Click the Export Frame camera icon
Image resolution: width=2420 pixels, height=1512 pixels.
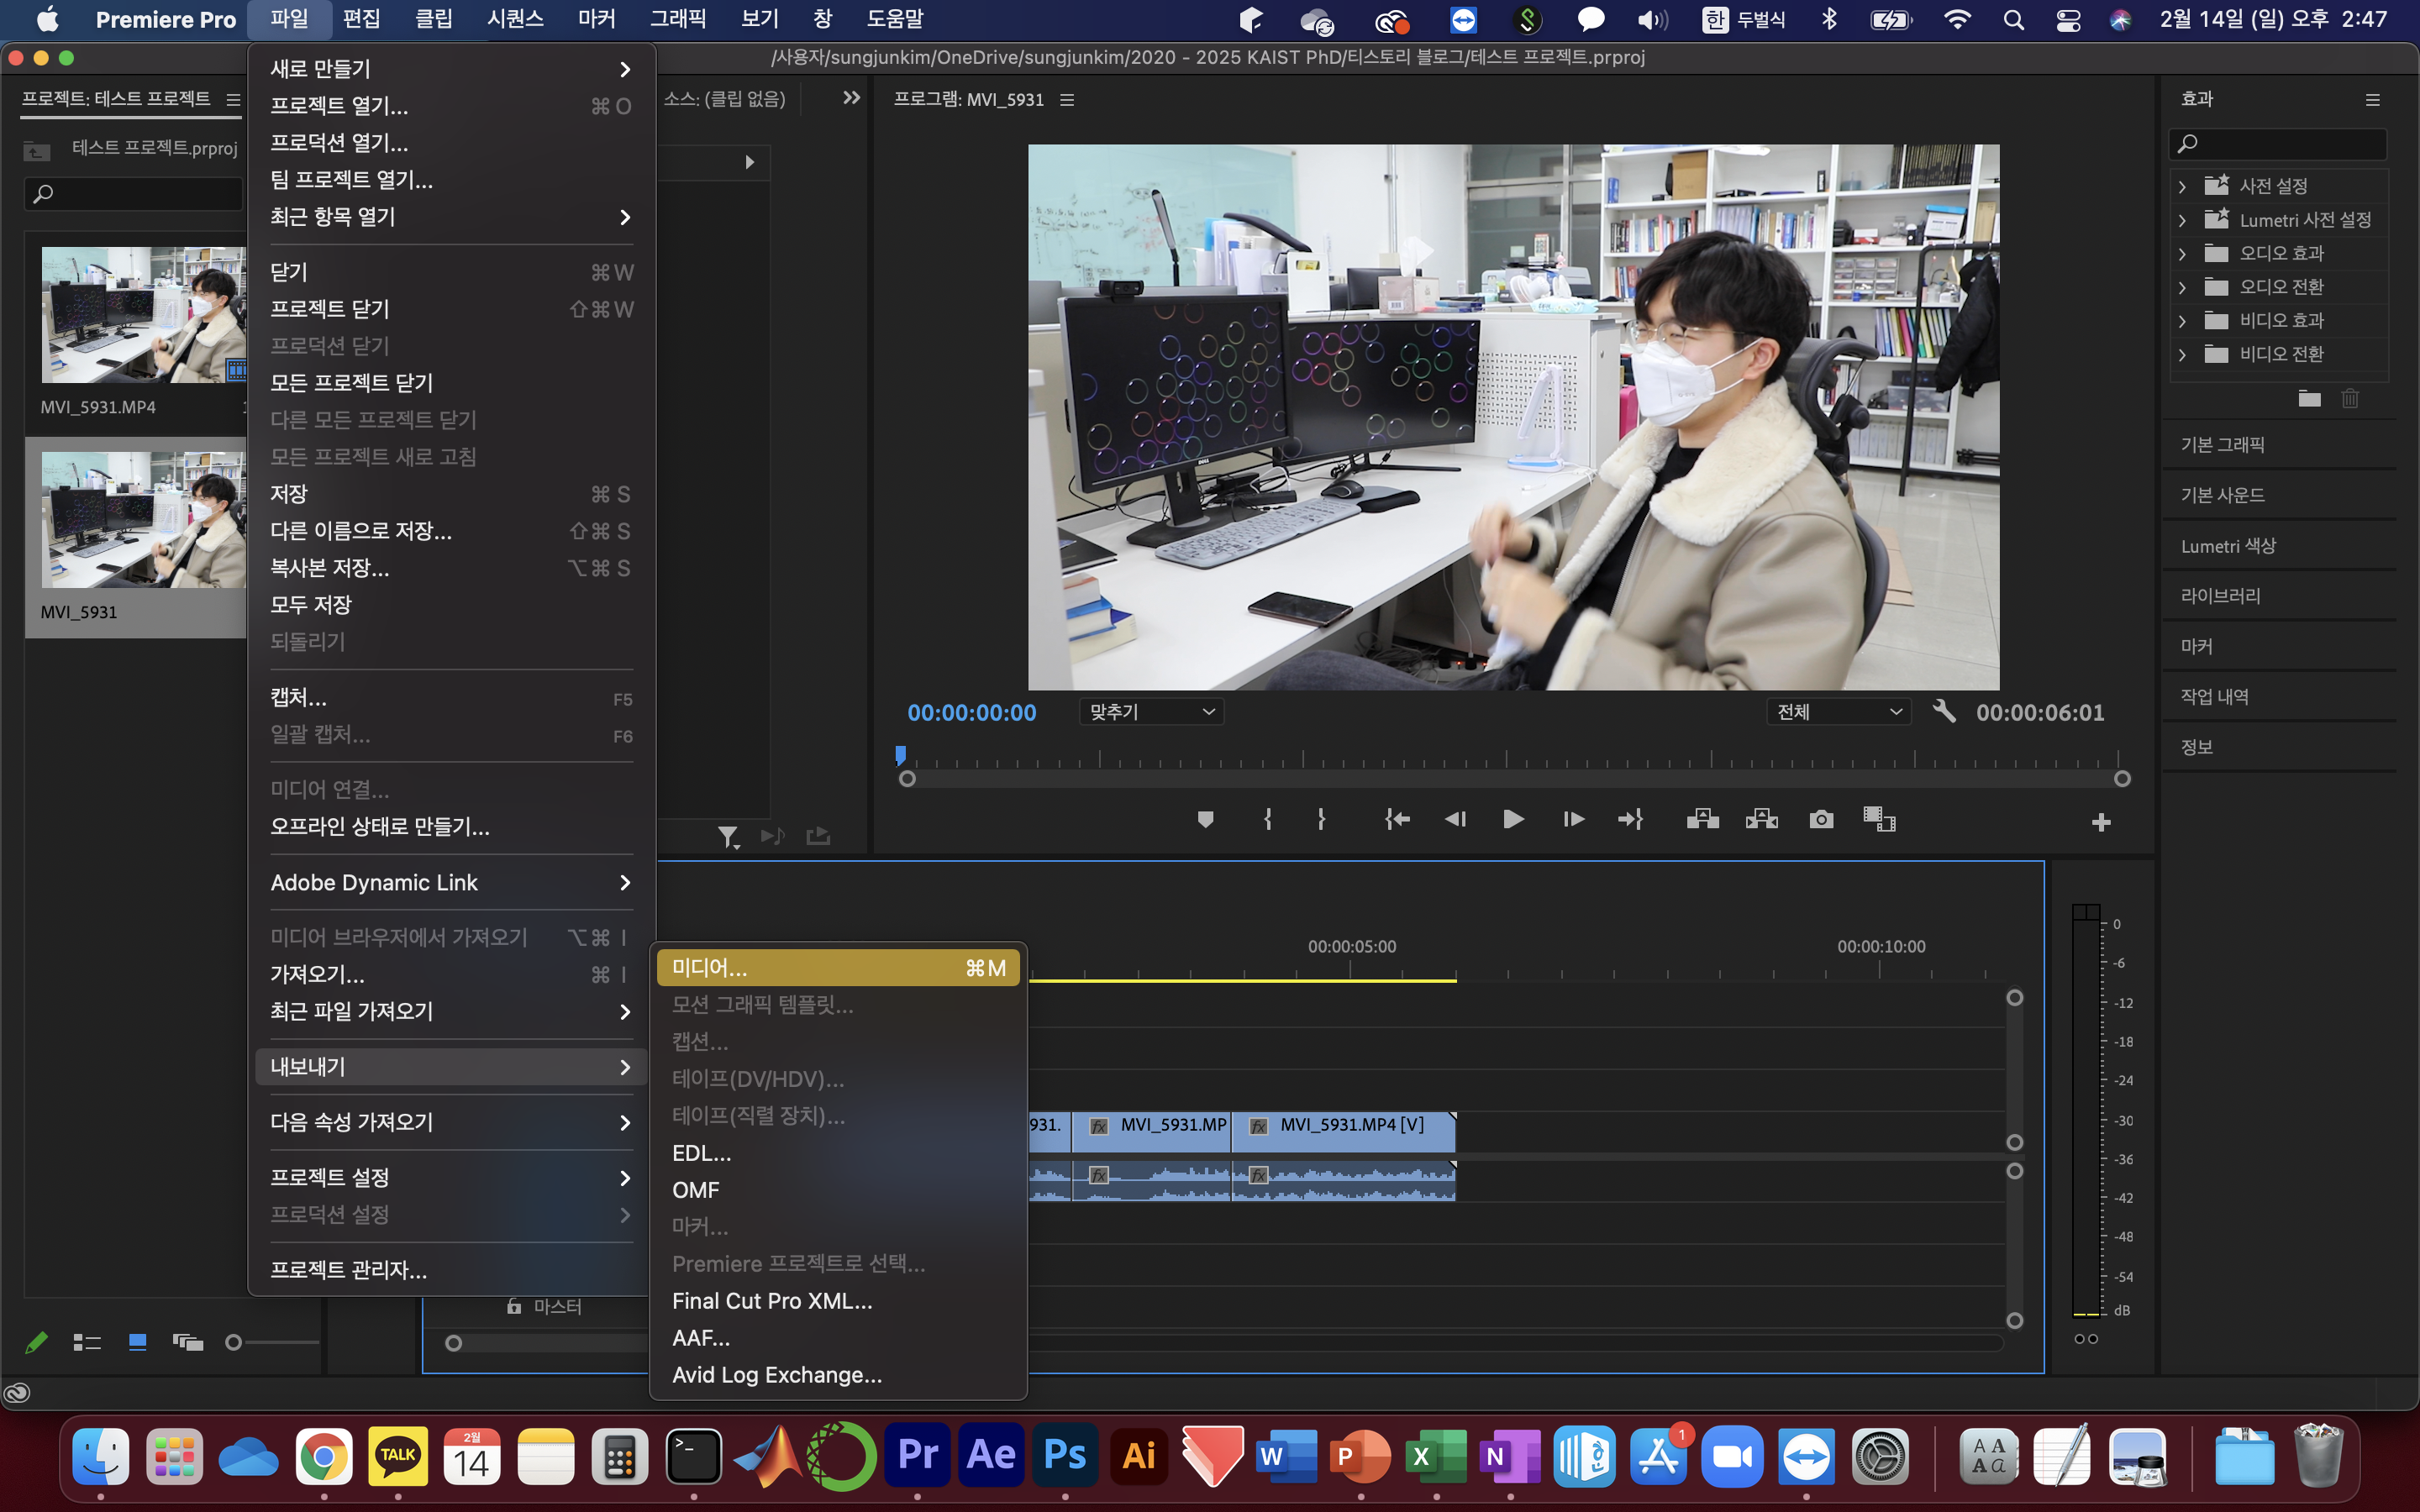(1821, 820)
